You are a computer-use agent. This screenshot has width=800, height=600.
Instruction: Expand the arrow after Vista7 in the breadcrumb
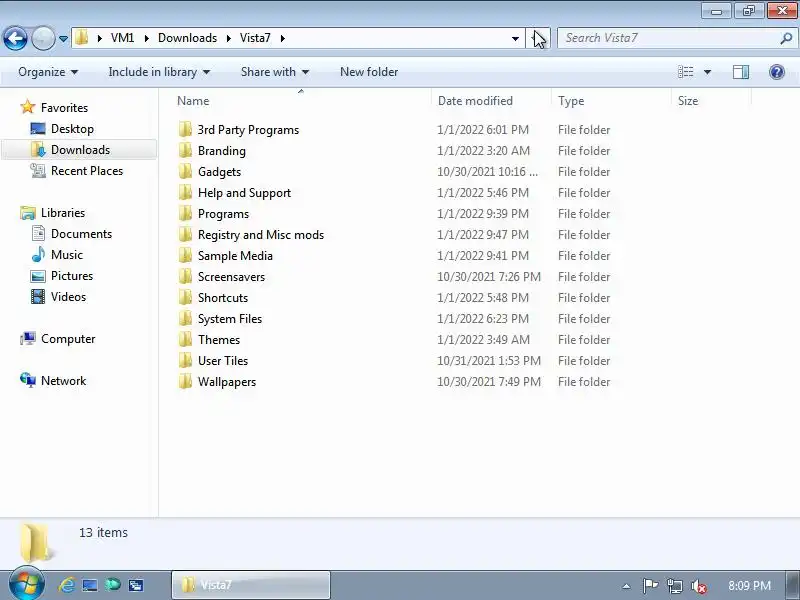282,38
